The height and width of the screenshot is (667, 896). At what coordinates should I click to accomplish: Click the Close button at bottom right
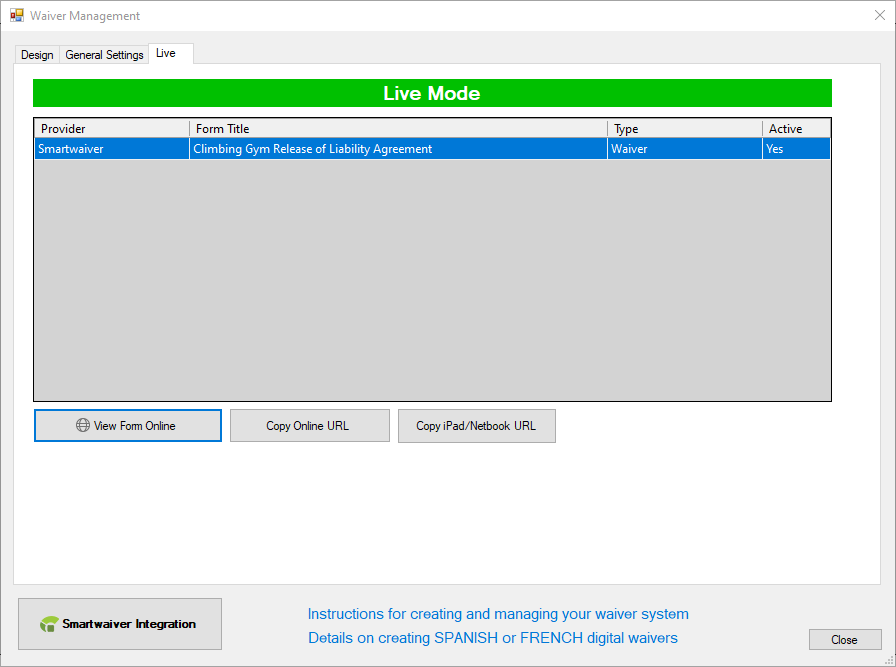845,640
